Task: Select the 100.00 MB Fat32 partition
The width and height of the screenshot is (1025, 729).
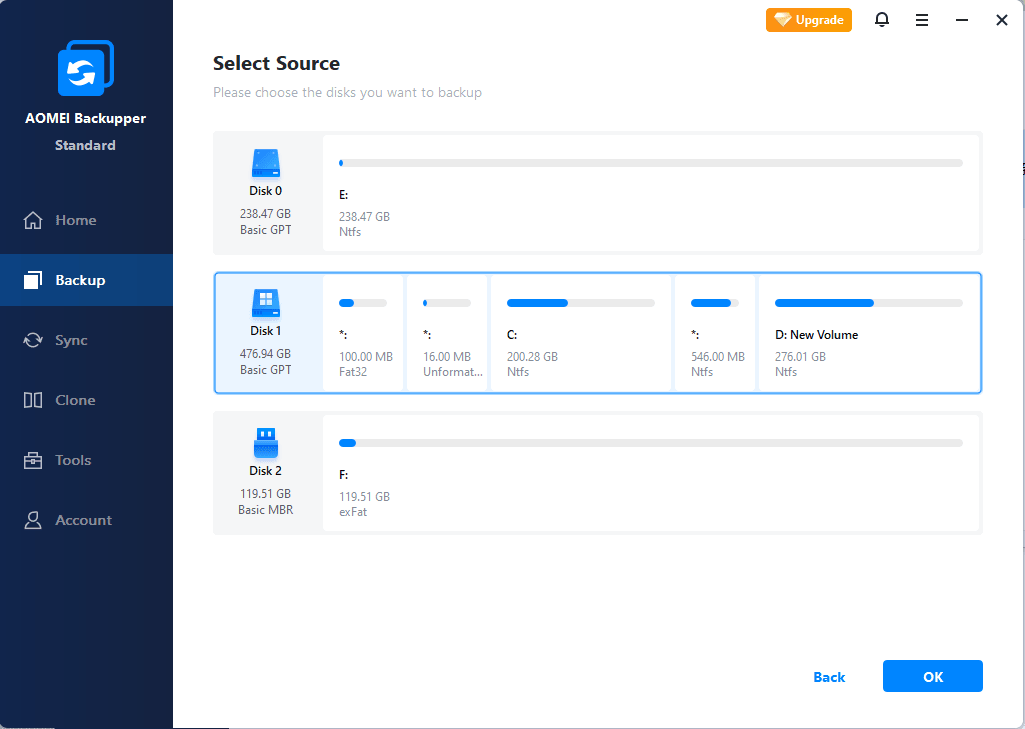Action: click(363, 332)
